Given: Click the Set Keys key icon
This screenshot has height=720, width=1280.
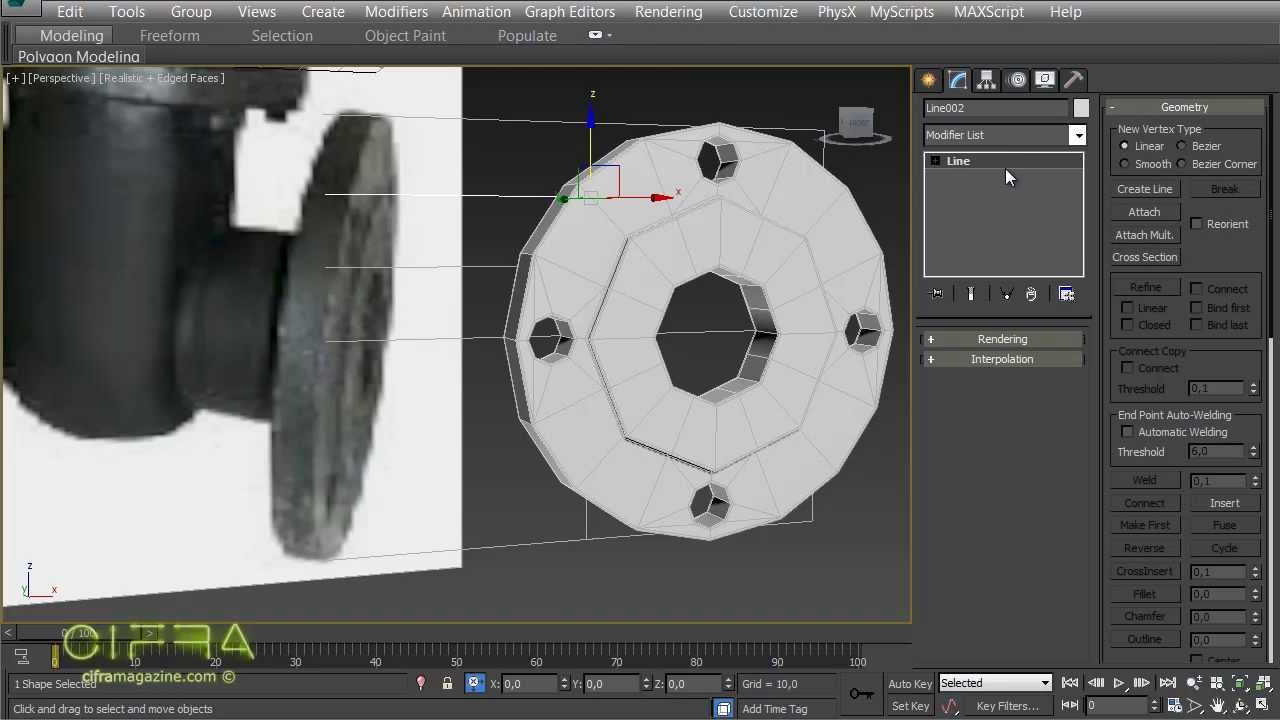Looking at the screenshot, I should click(x=861, y=693).
